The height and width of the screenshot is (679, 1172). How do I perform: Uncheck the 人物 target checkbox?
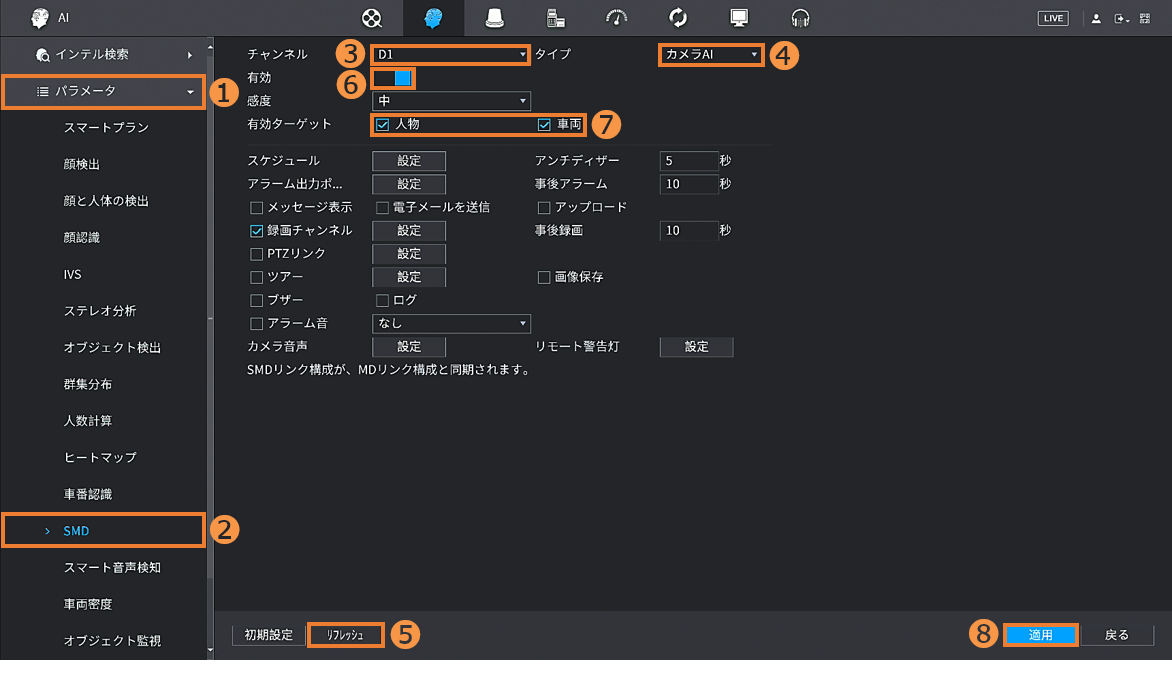(382, 125)
